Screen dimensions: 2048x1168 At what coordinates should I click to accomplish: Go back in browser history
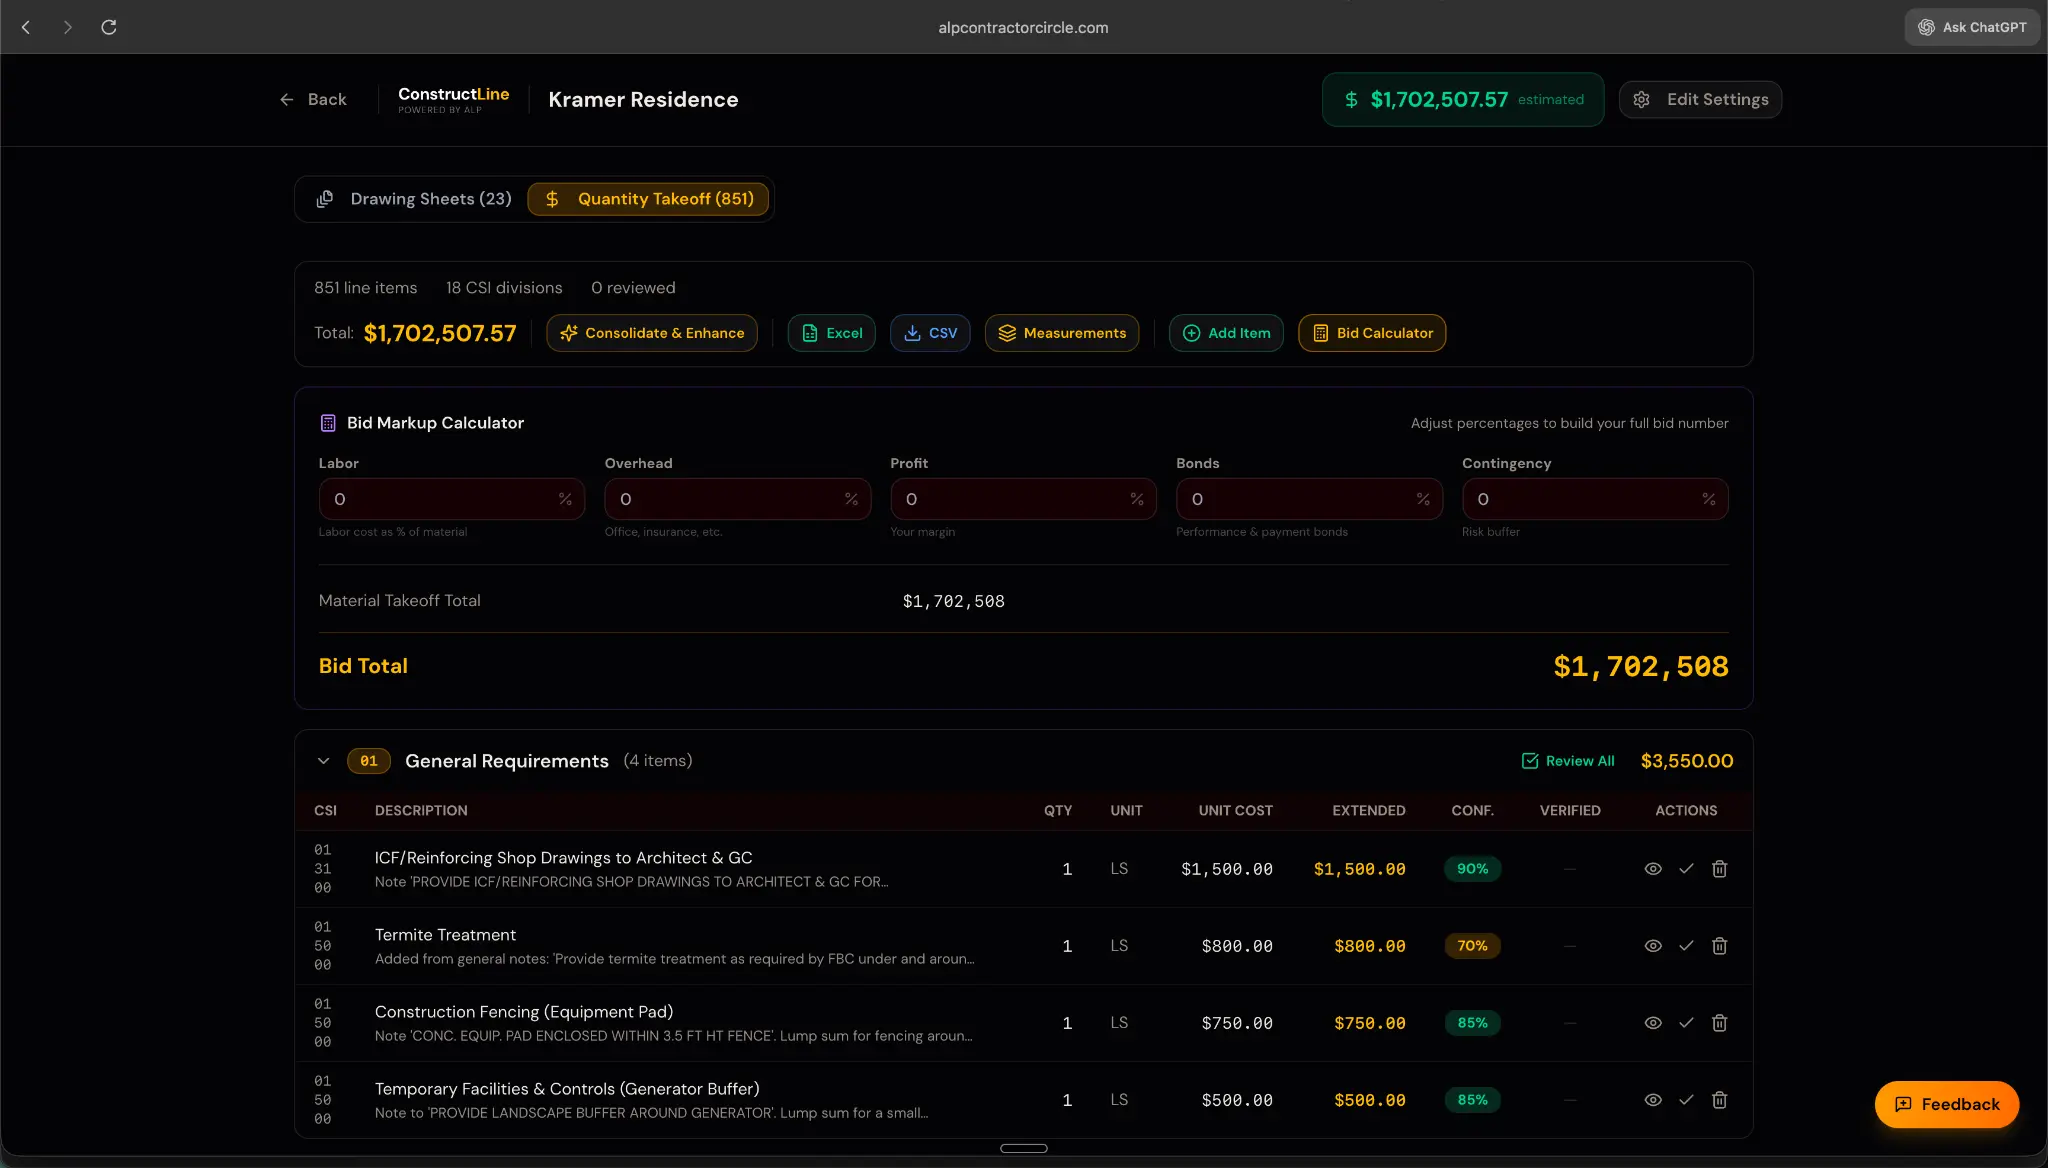[26, 27]
